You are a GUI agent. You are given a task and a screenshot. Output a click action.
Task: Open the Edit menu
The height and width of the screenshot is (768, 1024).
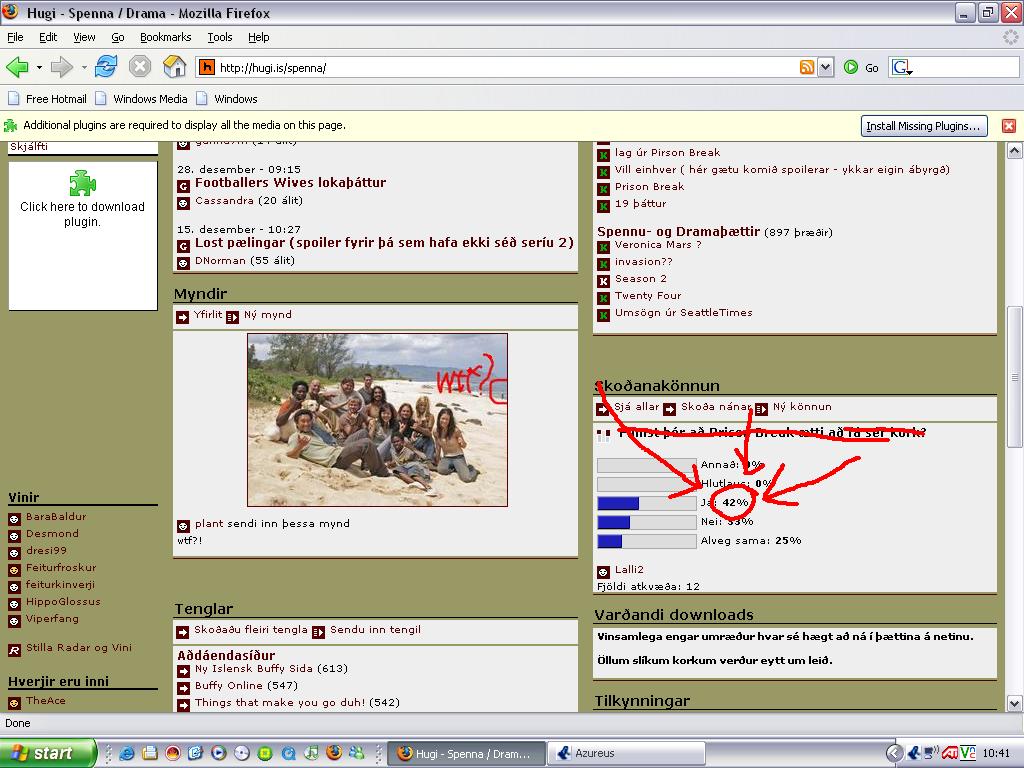pyautogui.click(x=48, y=37)
